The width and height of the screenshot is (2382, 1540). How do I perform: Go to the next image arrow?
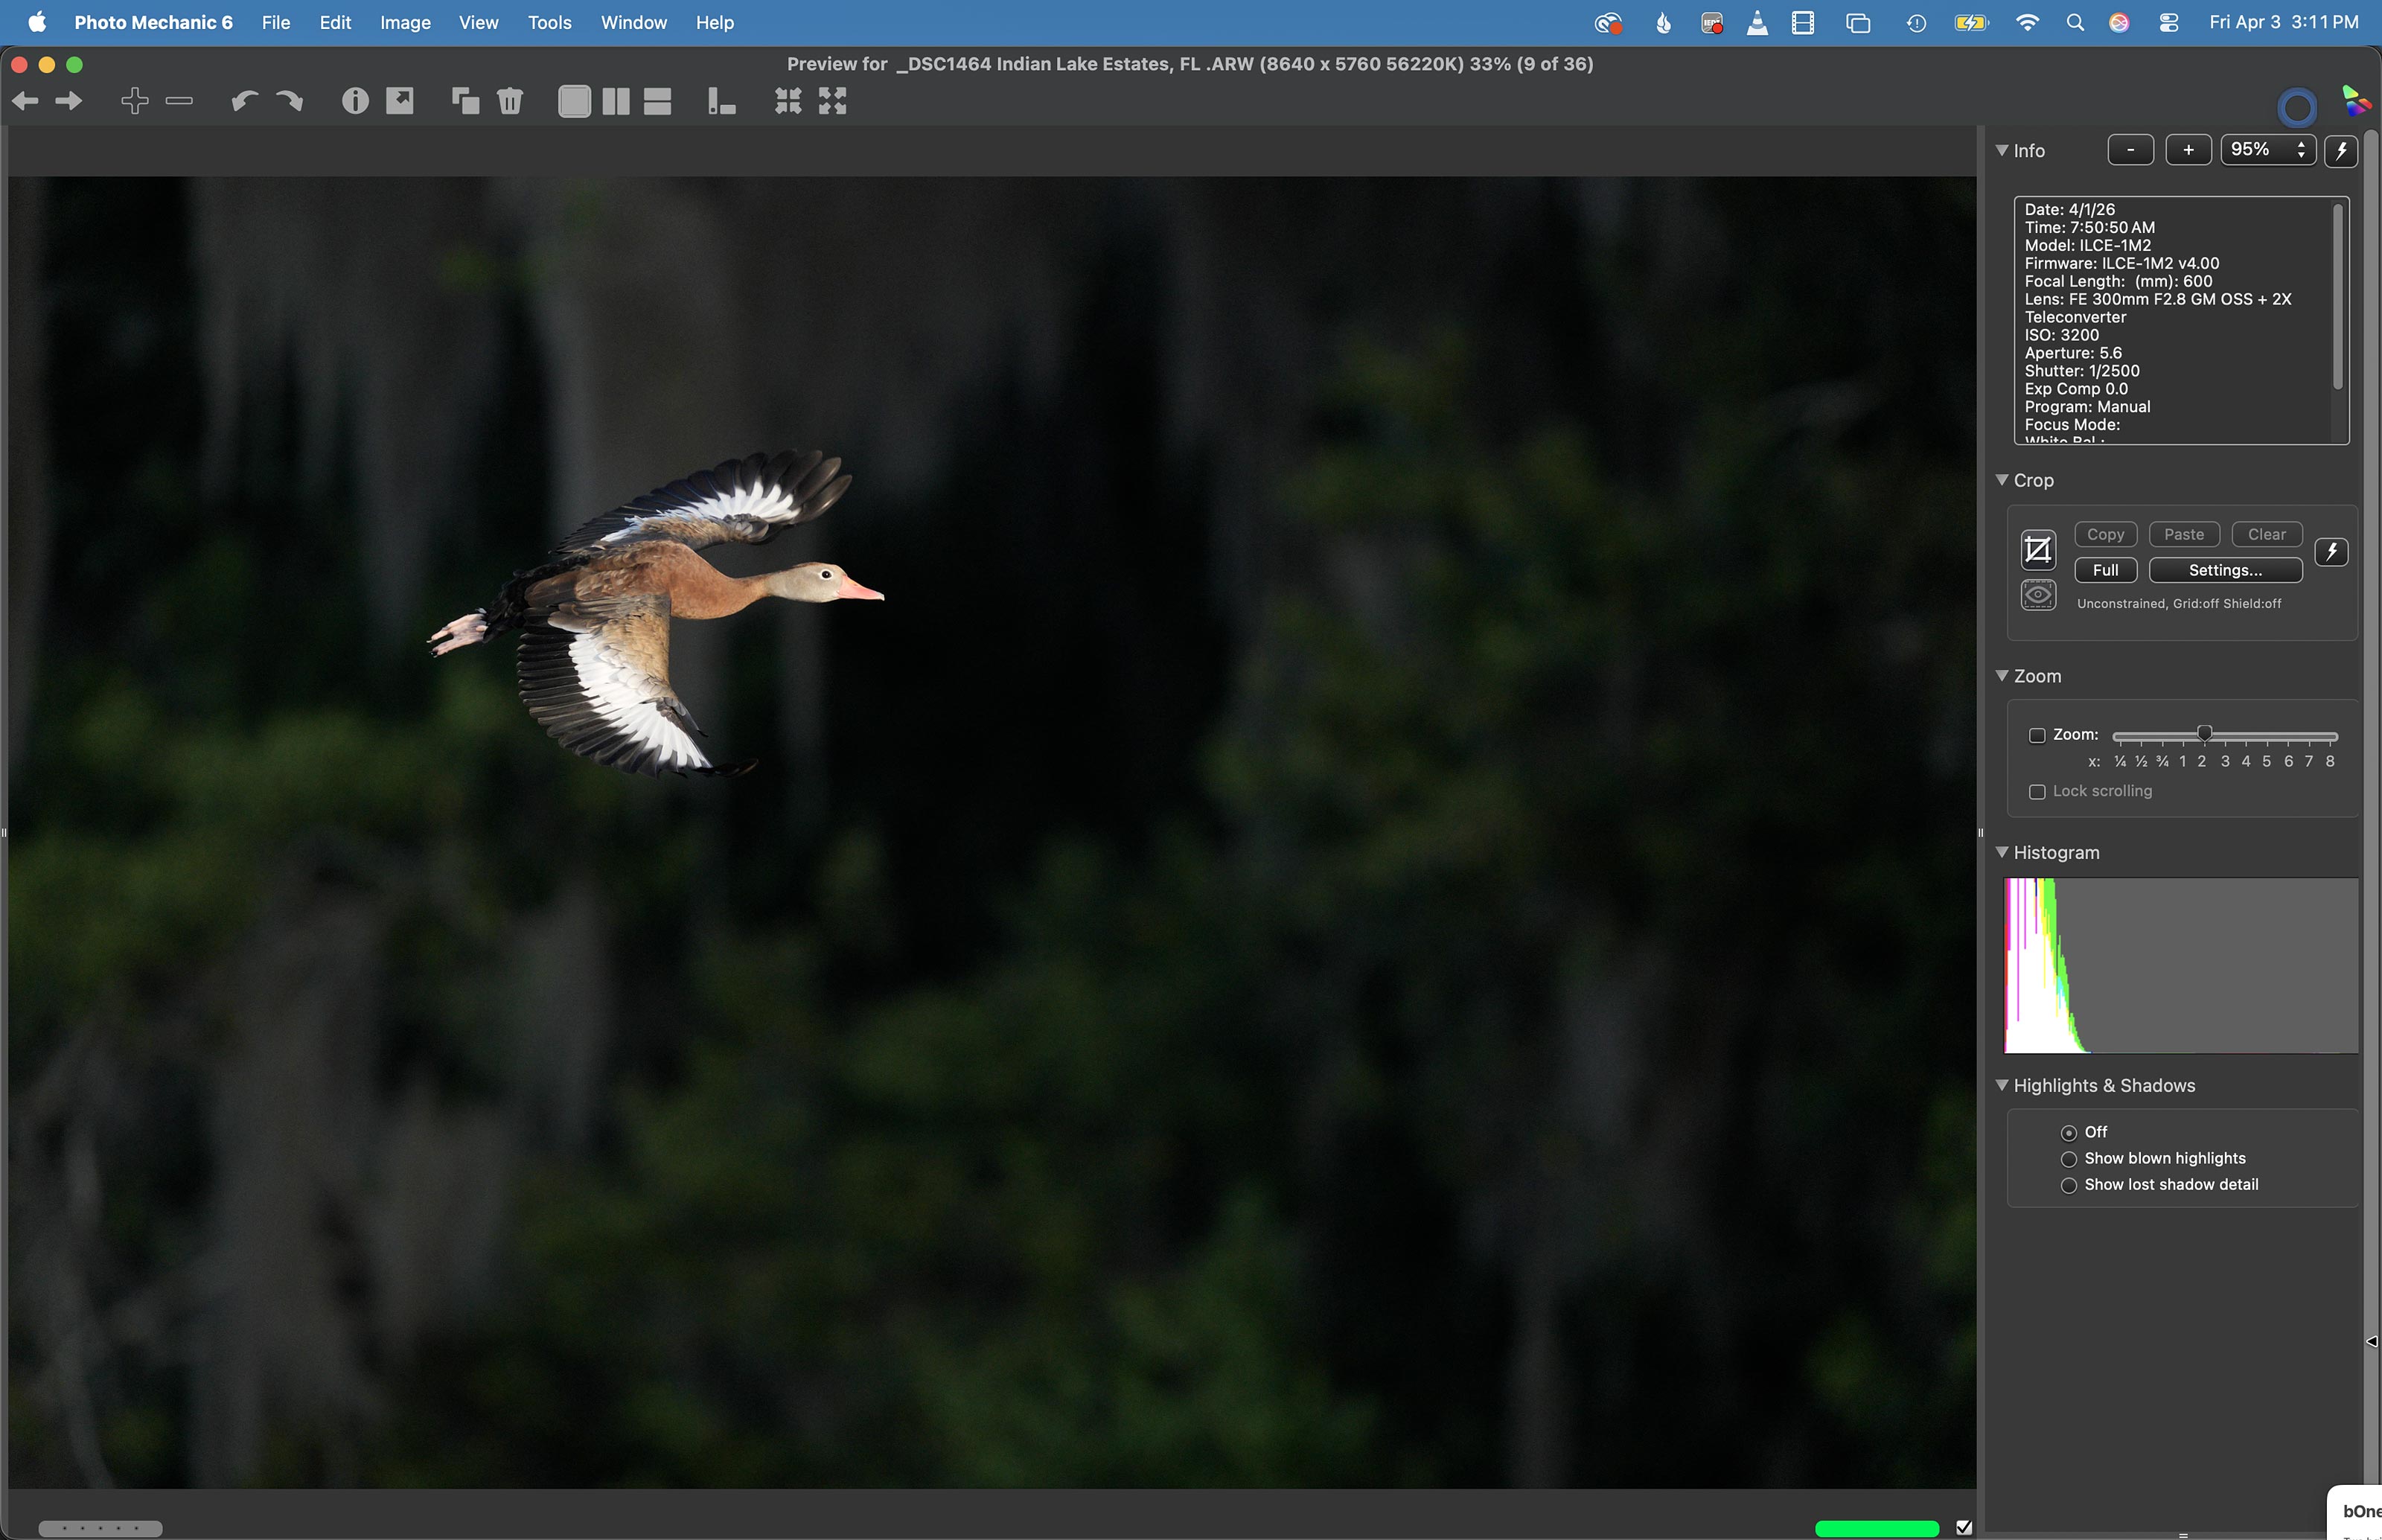(68, 101)
